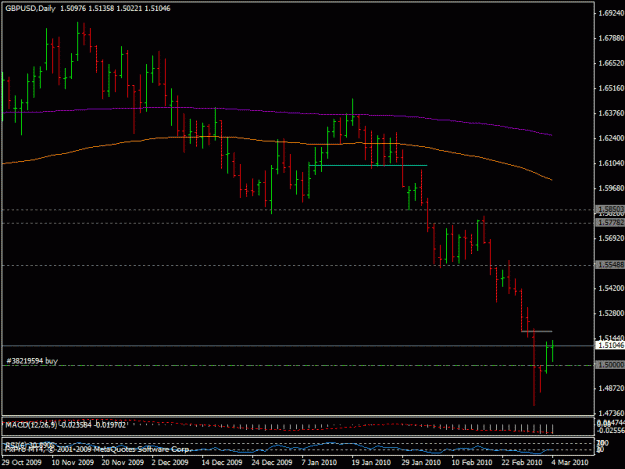Click the date label 29 Jan 2010
Image resolution: width=625 pixels, height=469 pixels.
tap(421, 462)
